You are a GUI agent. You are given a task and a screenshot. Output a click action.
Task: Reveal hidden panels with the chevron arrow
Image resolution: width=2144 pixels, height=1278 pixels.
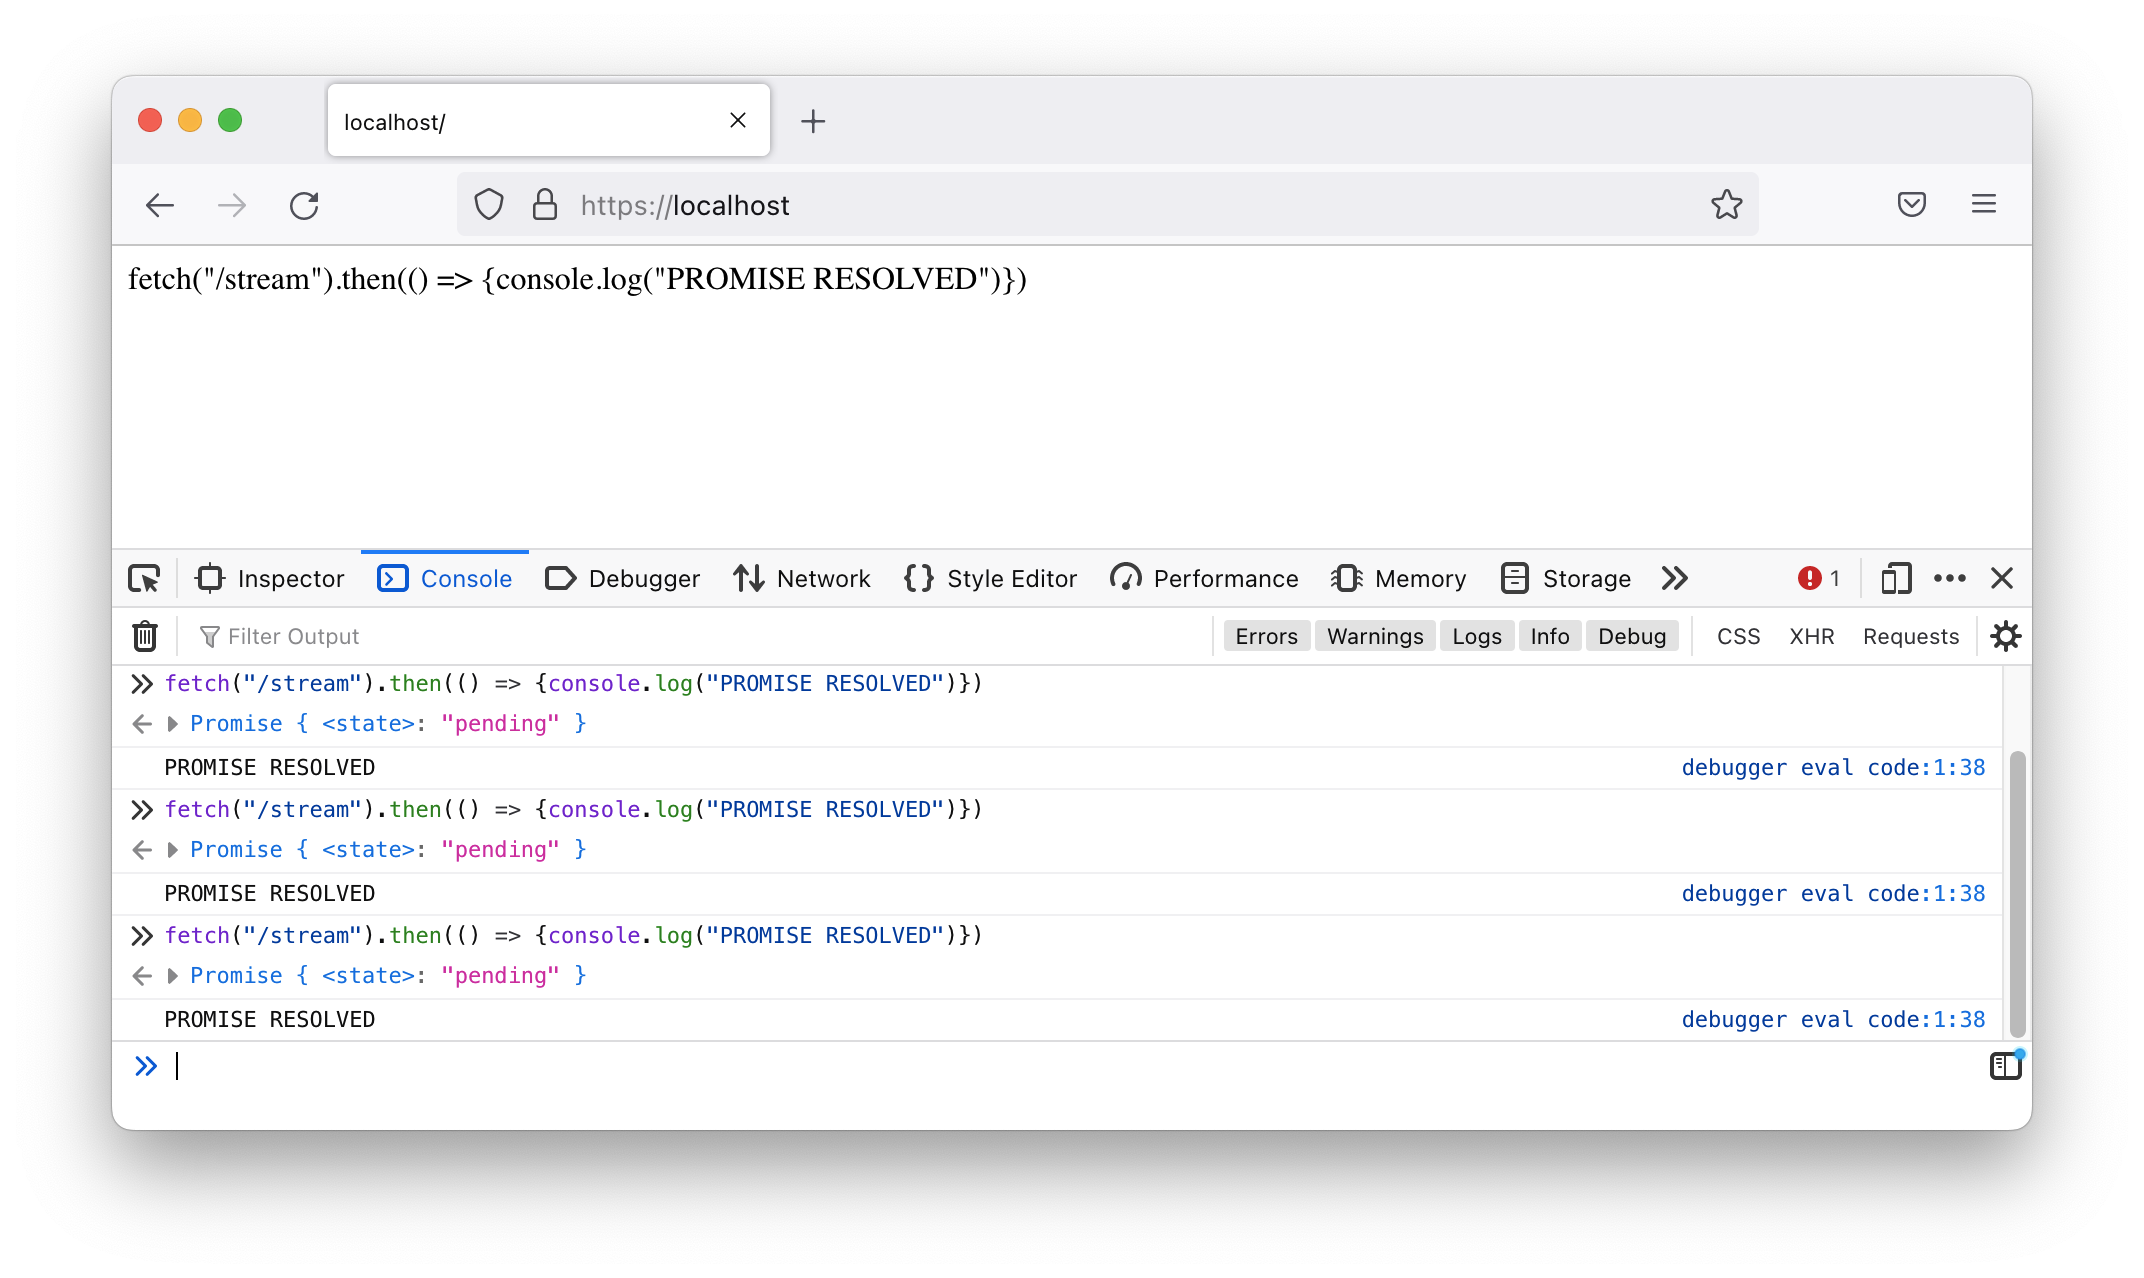(1674, 578)
